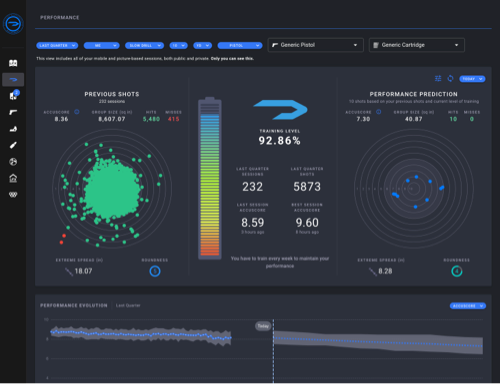Click the 8.59 last session AccuScore
500x384 pixels.
(x=252, y=222)
